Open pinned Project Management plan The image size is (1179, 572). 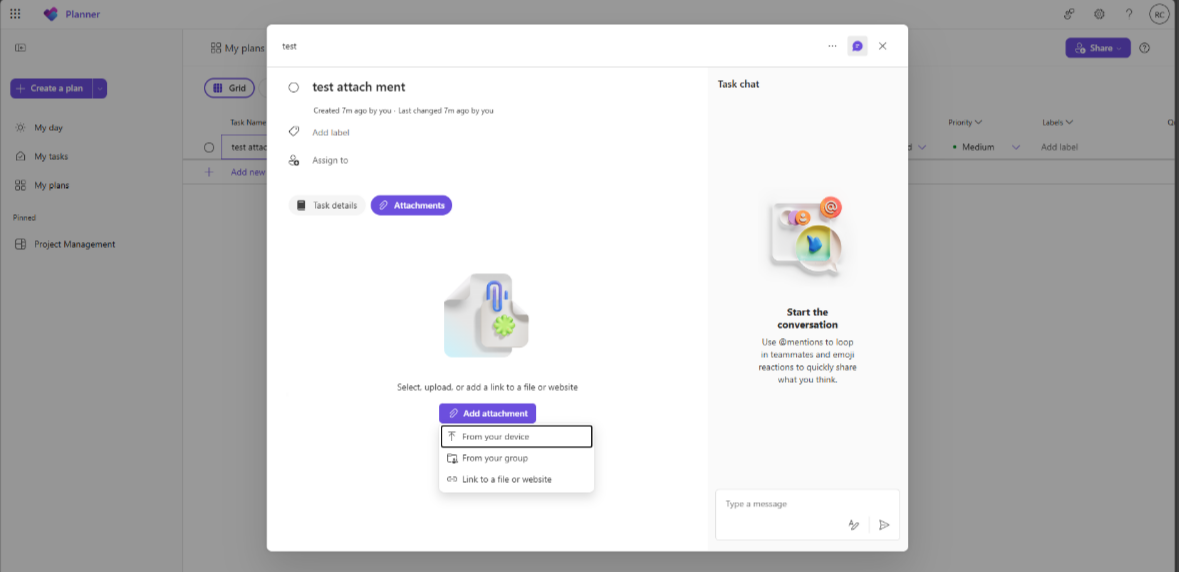click(x=74, y=244)
